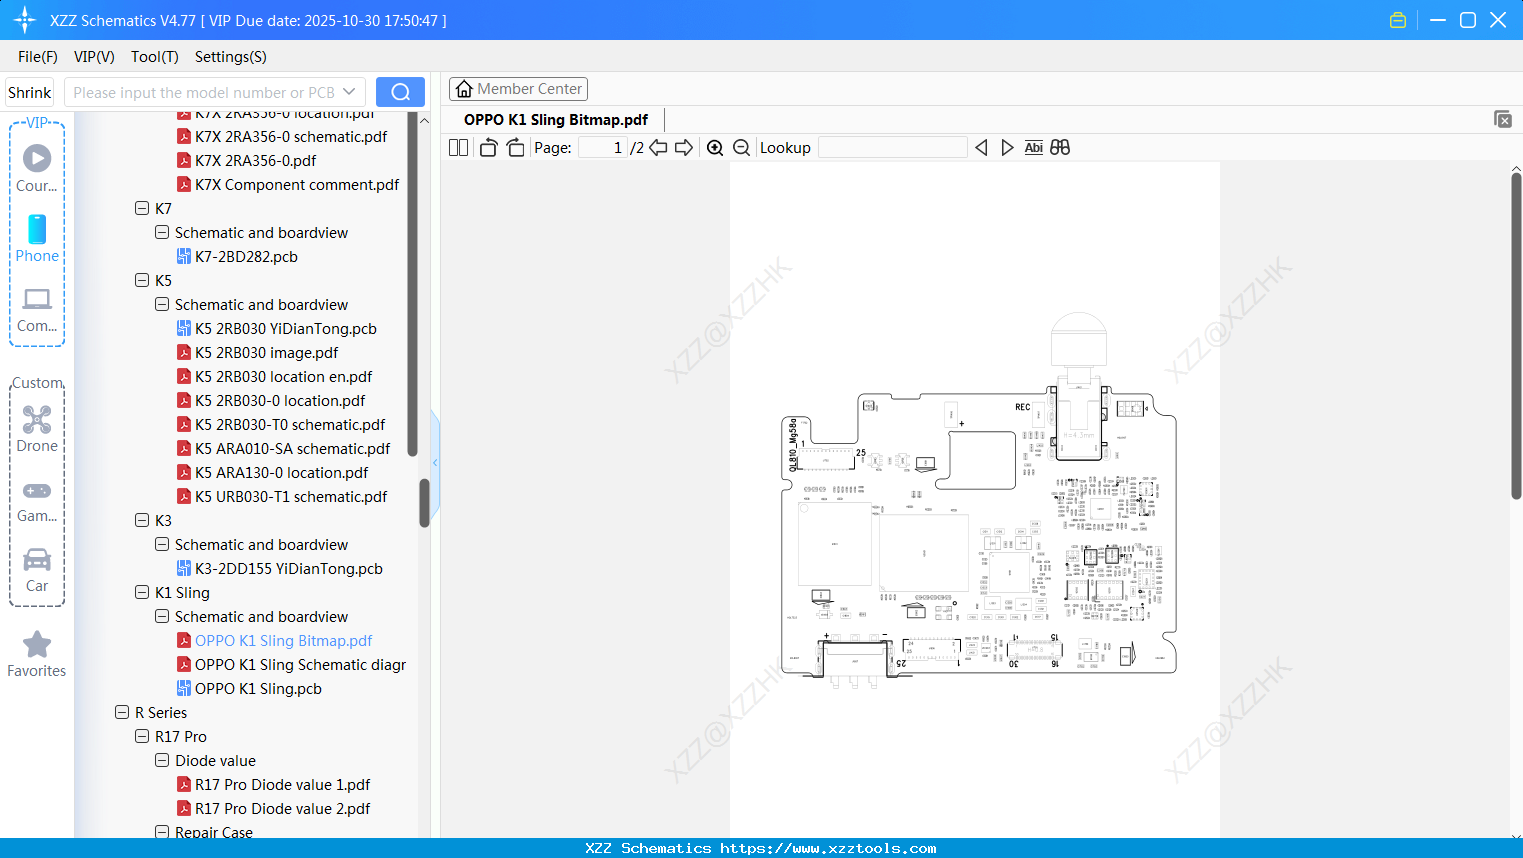Open R17 Pro Diode value 1.pdf
This screenshot has width=1523, height=858.
coord(273,784)
